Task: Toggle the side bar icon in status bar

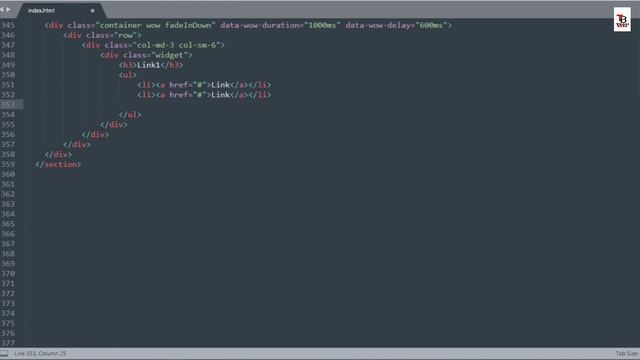Action: pos(4,353)
